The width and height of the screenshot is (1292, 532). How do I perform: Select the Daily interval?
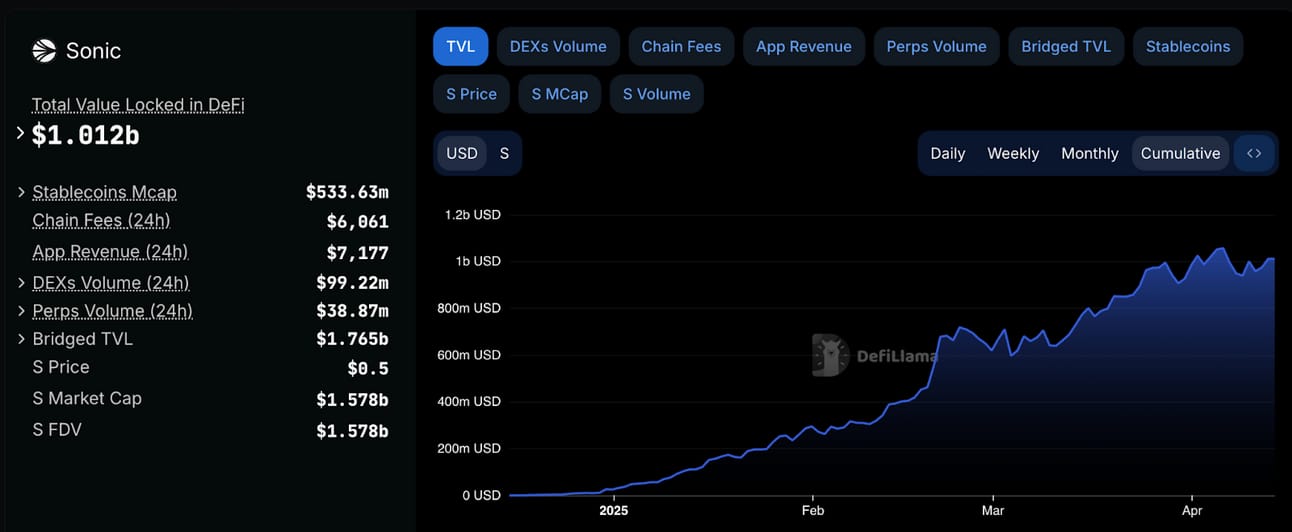tap(948, 153)
